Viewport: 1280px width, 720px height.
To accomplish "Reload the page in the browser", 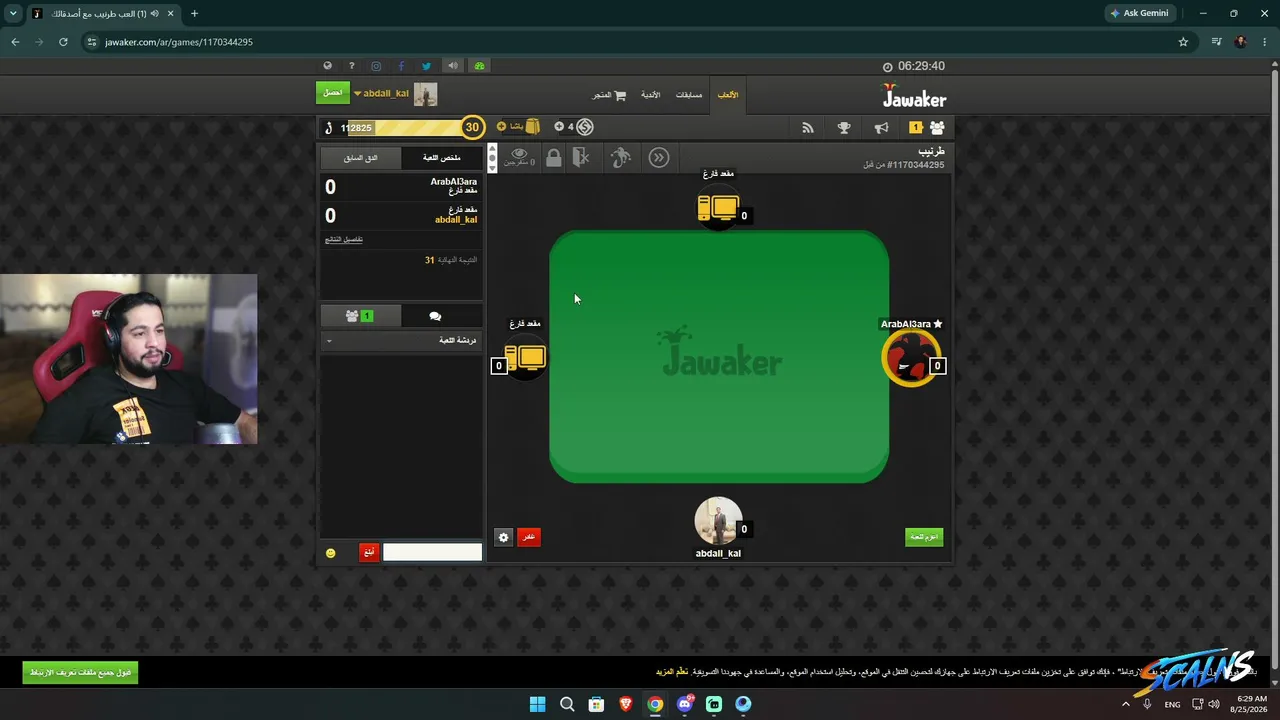I will [x=63, y=42].
